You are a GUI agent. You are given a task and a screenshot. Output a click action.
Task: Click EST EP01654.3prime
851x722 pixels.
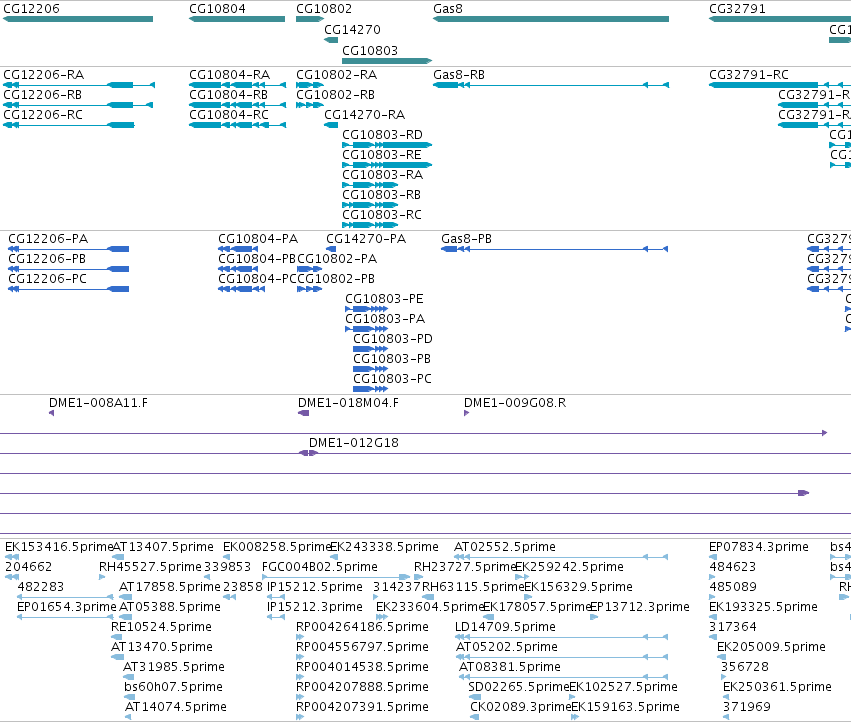[66, 617]
